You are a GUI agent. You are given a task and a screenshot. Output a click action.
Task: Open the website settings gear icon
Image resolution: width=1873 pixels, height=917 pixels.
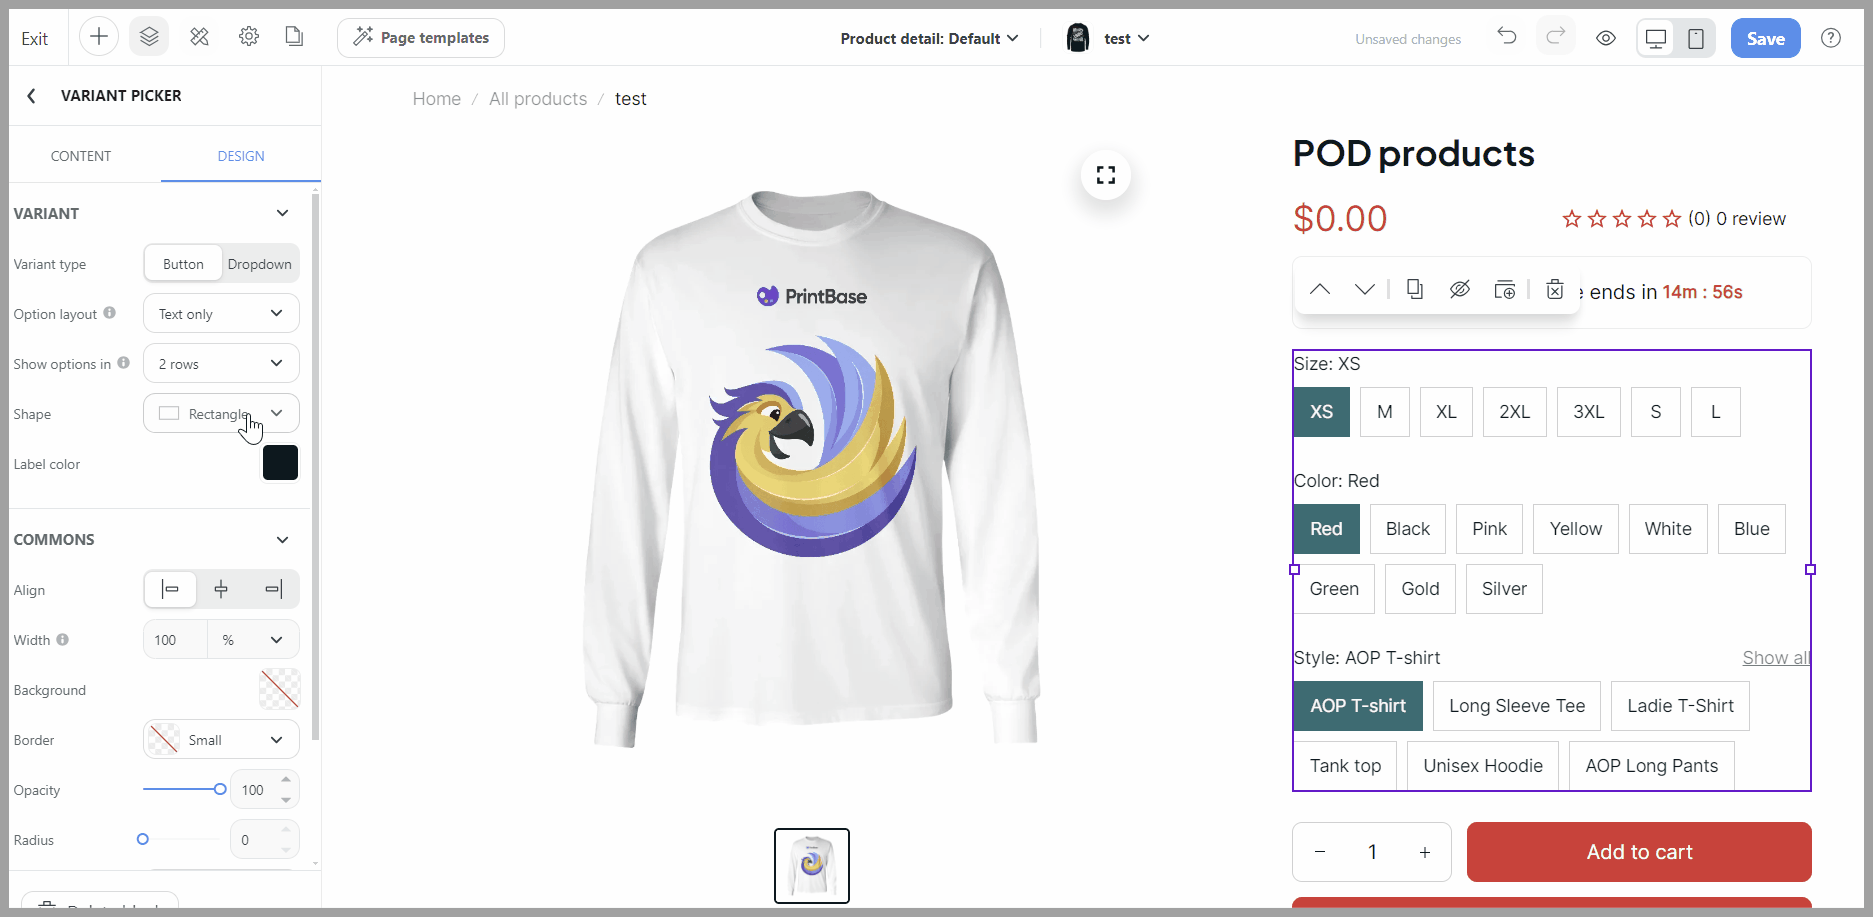(x=249, y=38)
